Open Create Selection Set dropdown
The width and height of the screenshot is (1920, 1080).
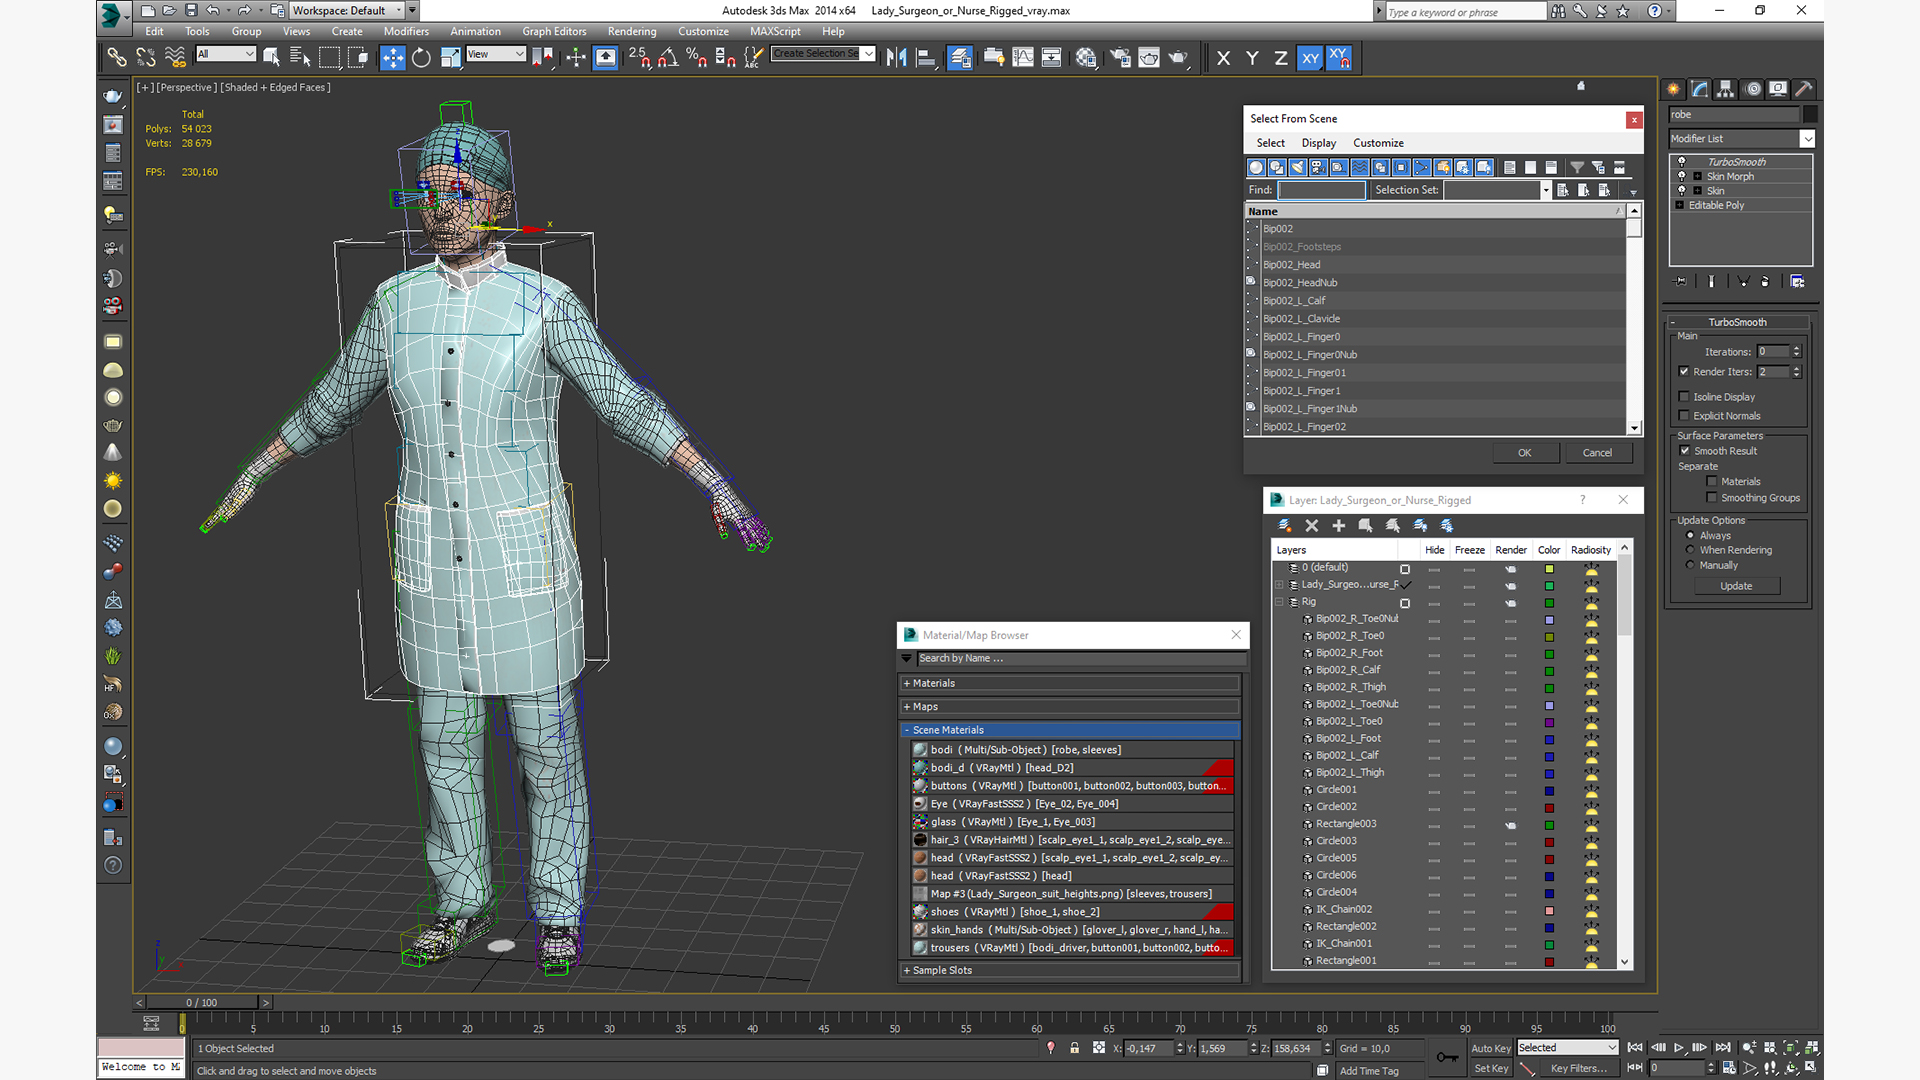[x=868, y=54]
